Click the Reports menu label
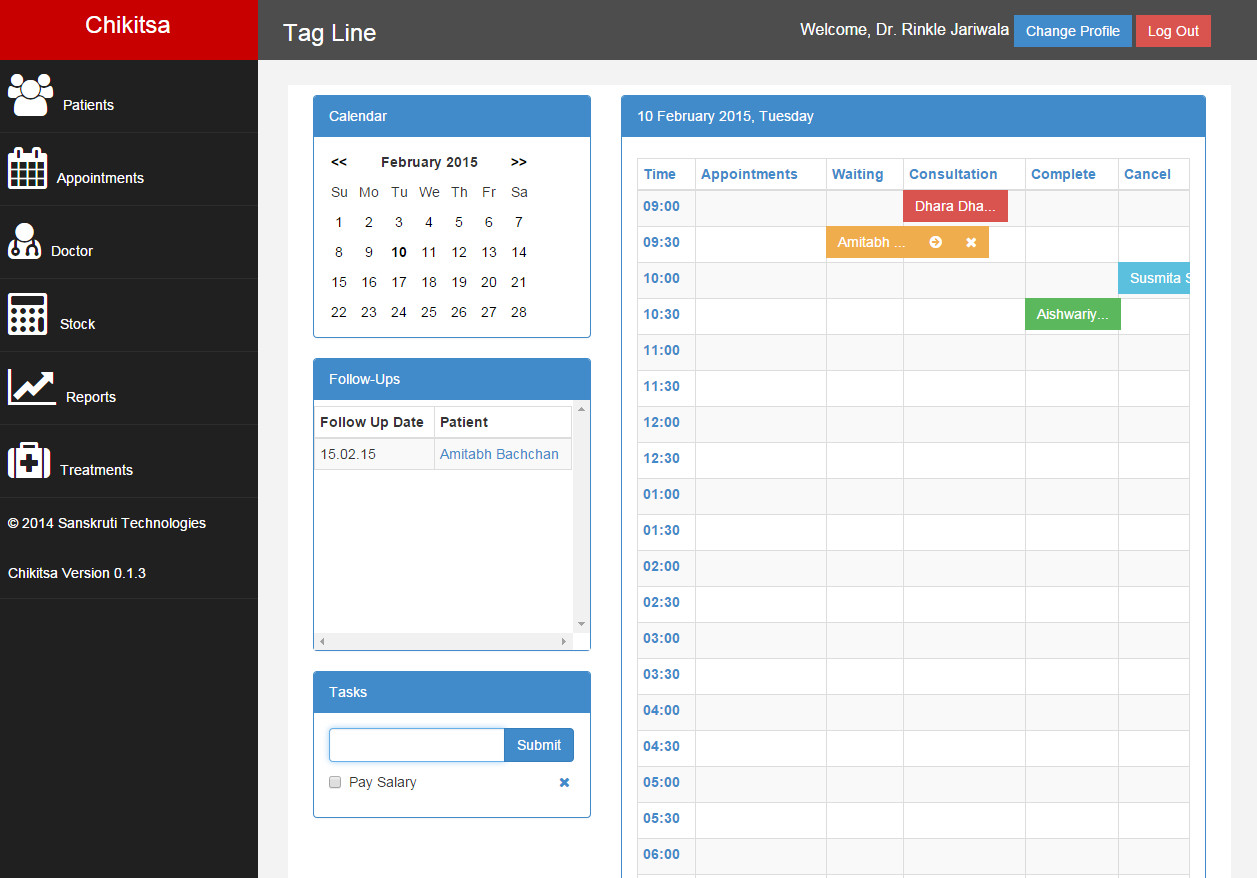The height and width of the screenshot is (878, 1257). click(x=91, y=397)
